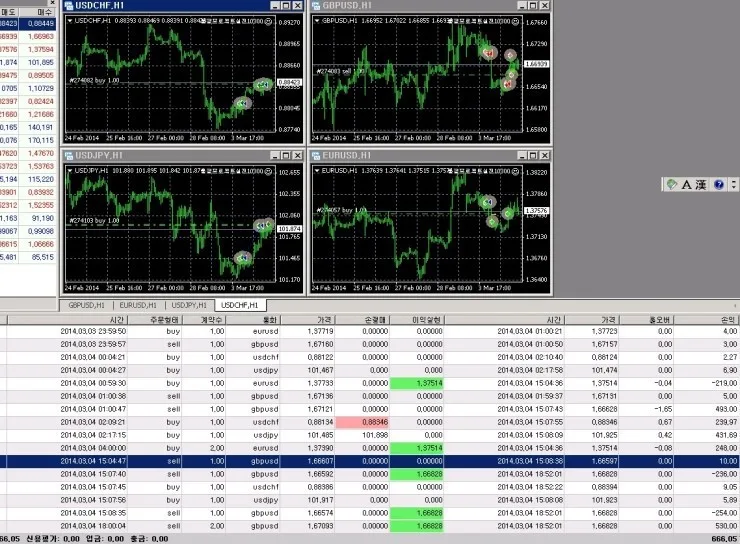Screen dimensions: 740x544
Task: Click the 매도 header in the quotes list
Action: click(9, 12)
